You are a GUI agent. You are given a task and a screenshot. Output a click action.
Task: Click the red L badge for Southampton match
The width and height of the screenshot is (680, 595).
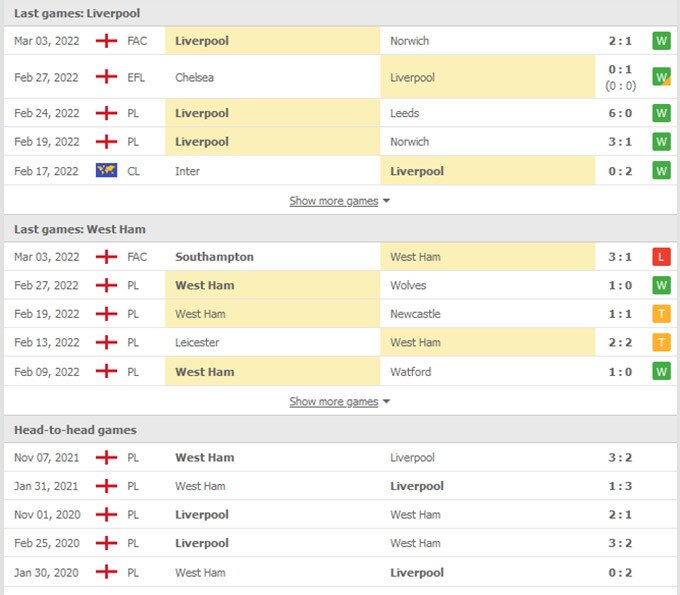660,257
